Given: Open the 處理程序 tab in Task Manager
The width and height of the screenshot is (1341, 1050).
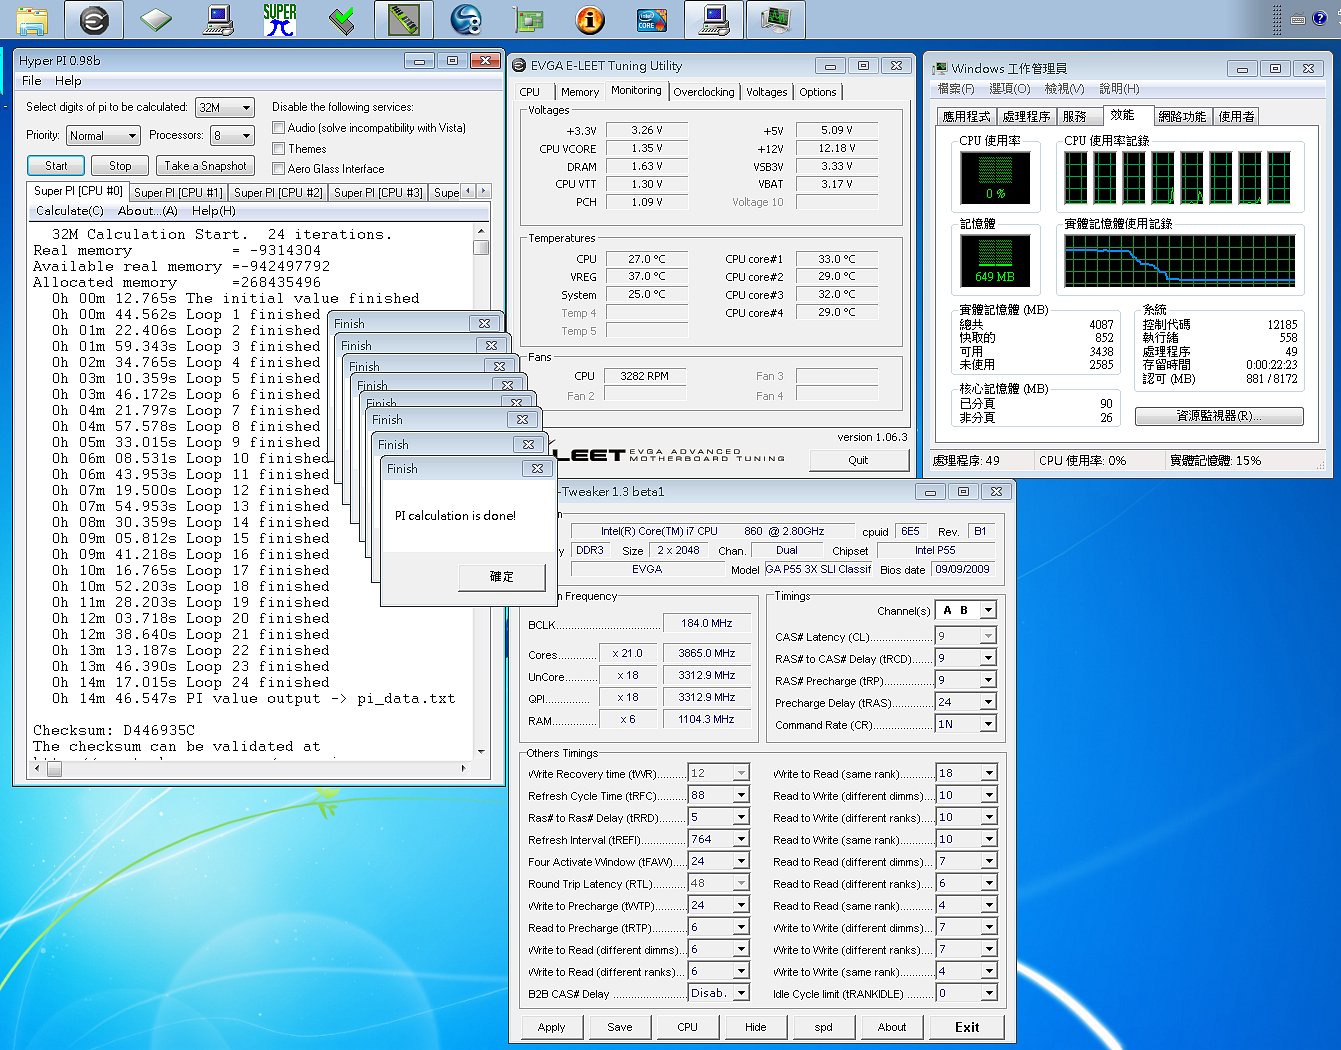Looking at the screenshot, I should [1027, 117].
